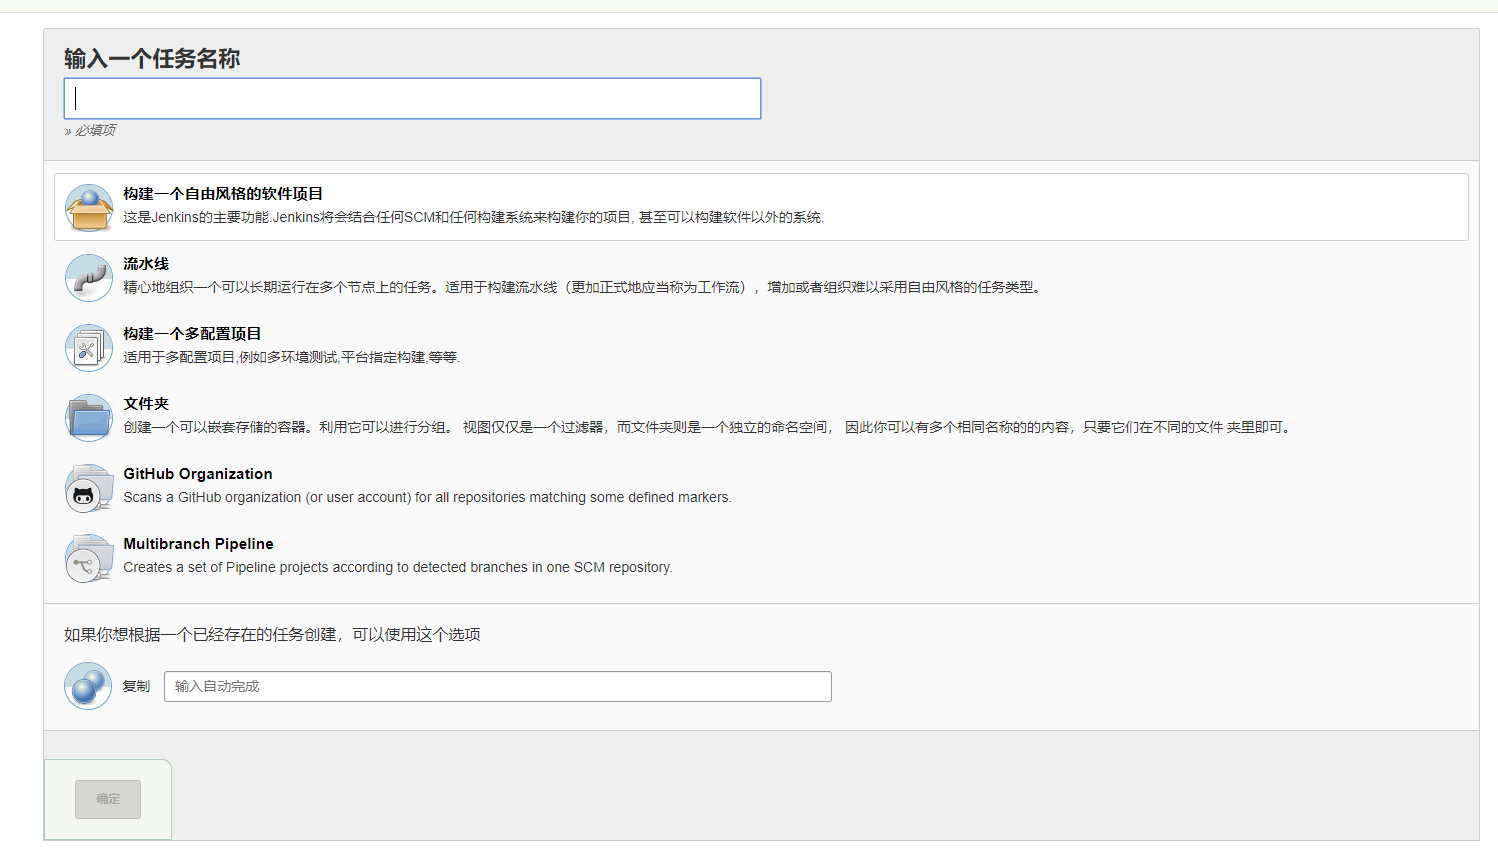Select the GitHub Organization octocat icon
This screenshot has width=1498, height=865.
click(x=89, y=488)
